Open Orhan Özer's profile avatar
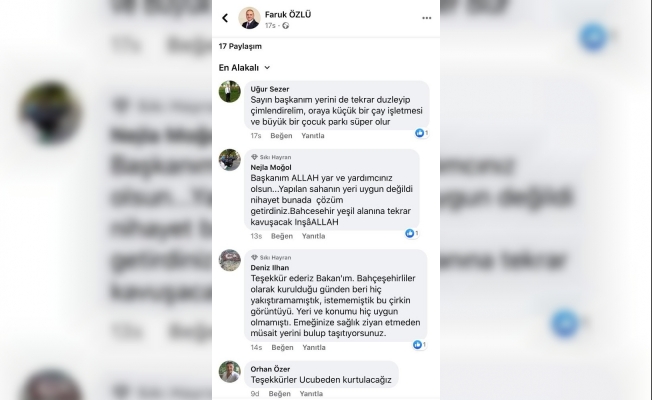Viewport: 652px width, 400px height. [x=230, y=372]
